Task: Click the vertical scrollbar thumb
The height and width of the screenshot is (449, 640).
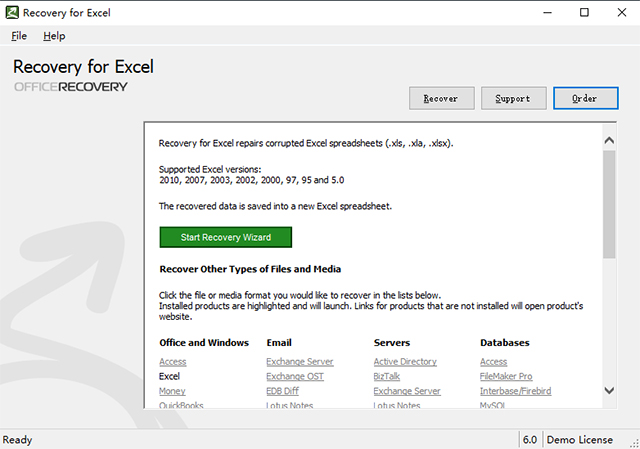Action: [609, 204]
